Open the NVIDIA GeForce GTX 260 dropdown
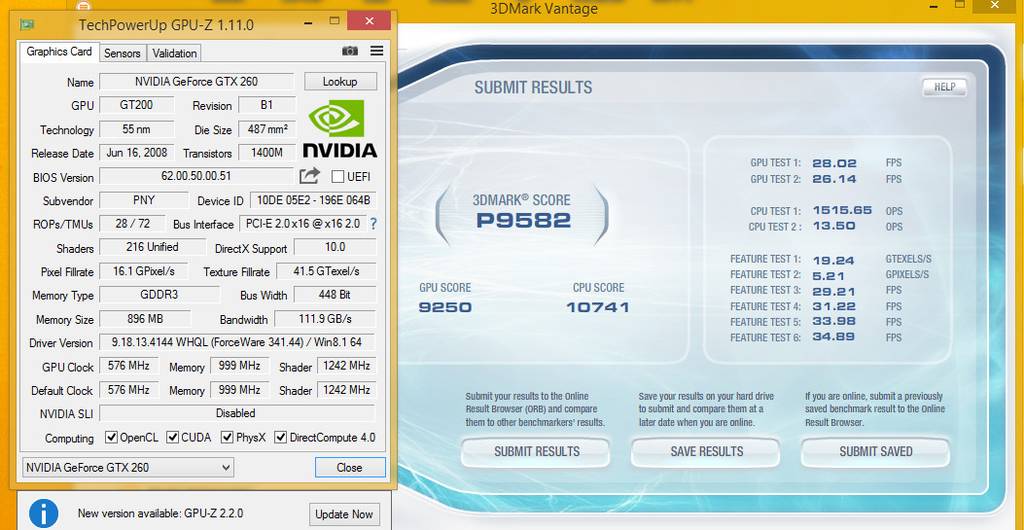This screenshot has width=1024, height=530. [x=127, y=467]
